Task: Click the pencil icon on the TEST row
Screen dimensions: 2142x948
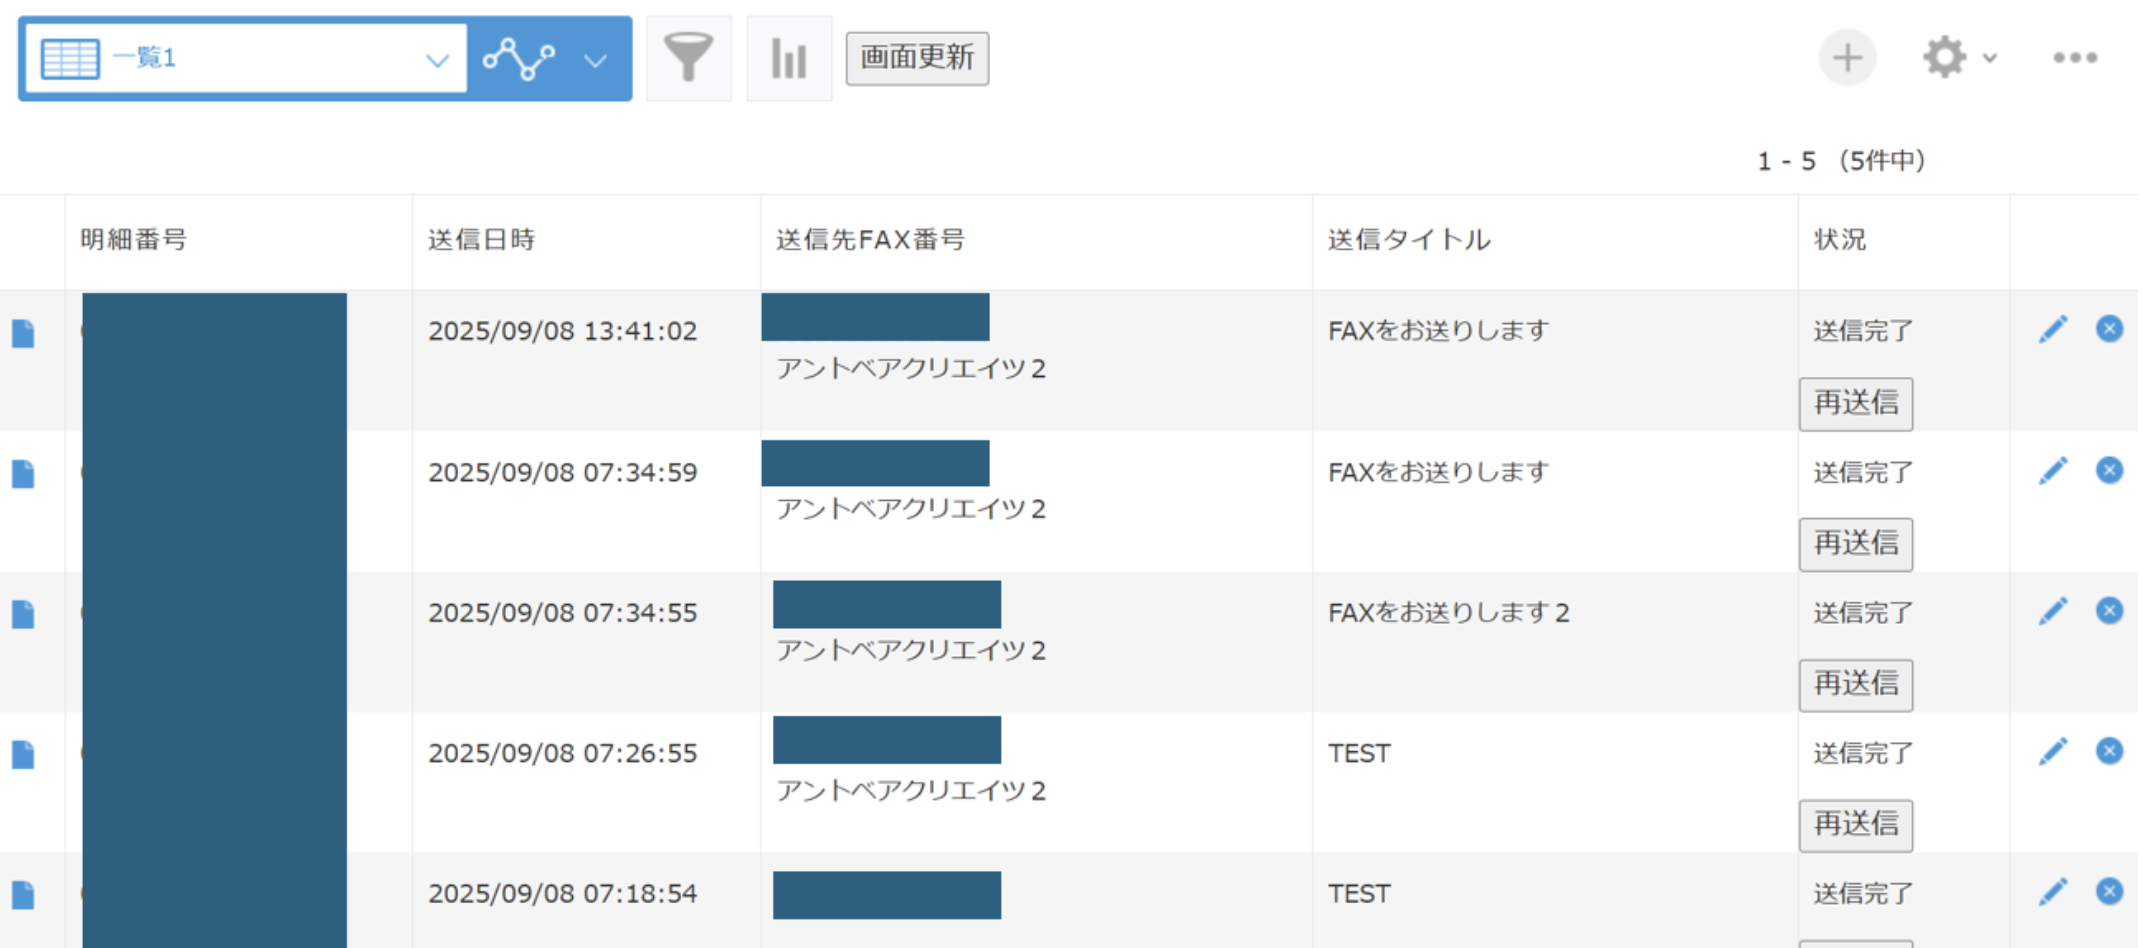Action: [2053, 751]
